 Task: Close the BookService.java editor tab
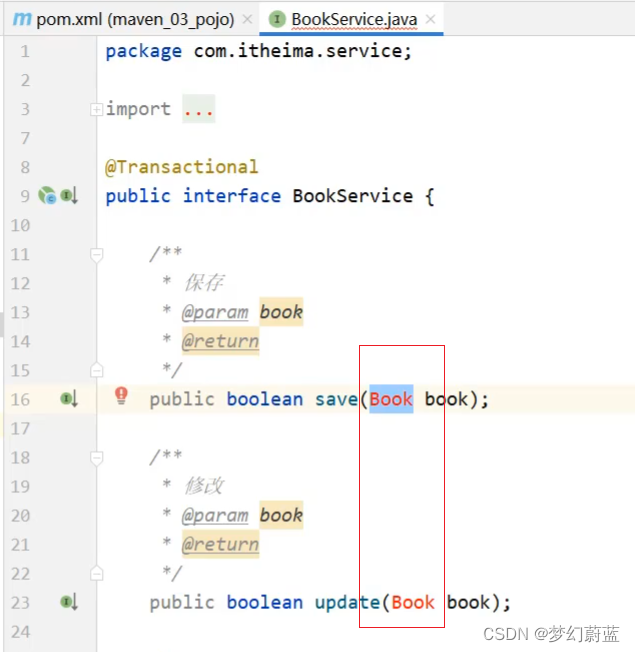click(x=431, y=19)
